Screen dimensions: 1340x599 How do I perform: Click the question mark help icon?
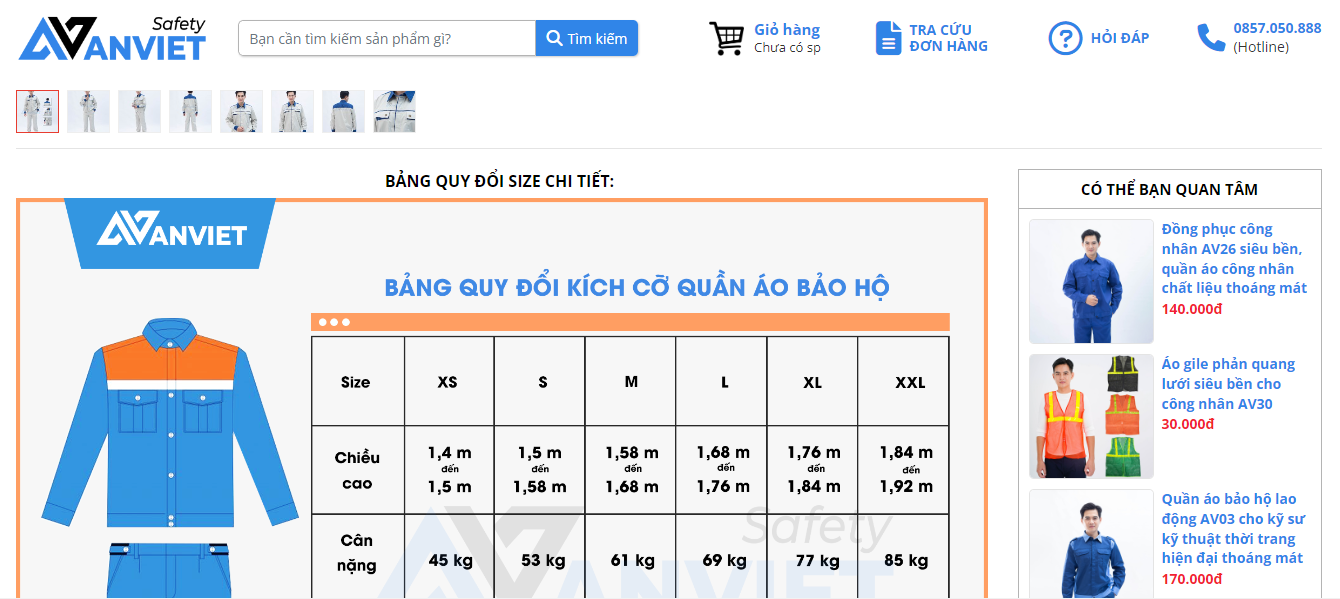click(1065, 38)
